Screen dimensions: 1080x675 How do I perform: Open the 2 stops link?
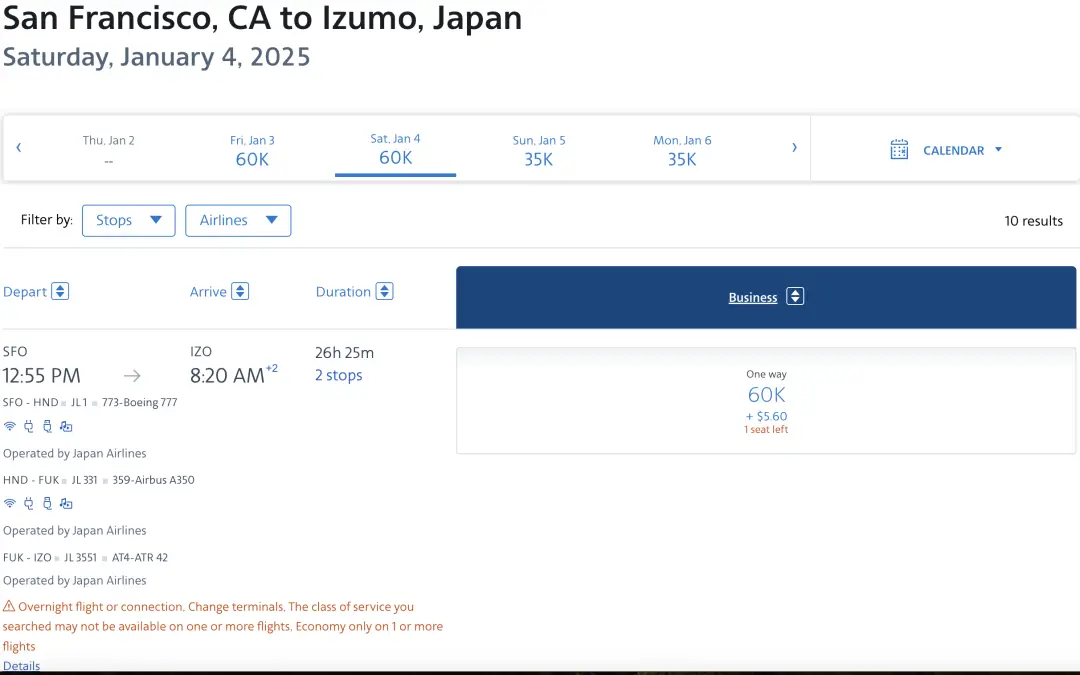click(x=338, y=376)
